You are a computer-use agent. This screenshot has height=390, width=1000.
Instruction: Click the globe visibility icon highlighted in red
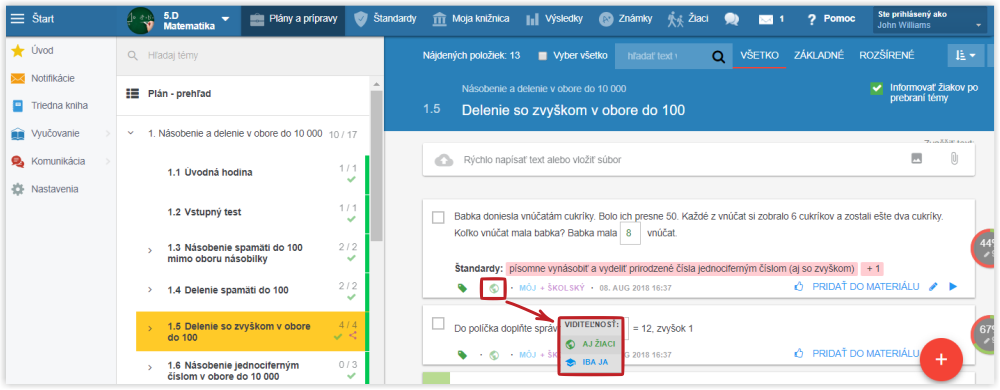click(x=493, y=287)
